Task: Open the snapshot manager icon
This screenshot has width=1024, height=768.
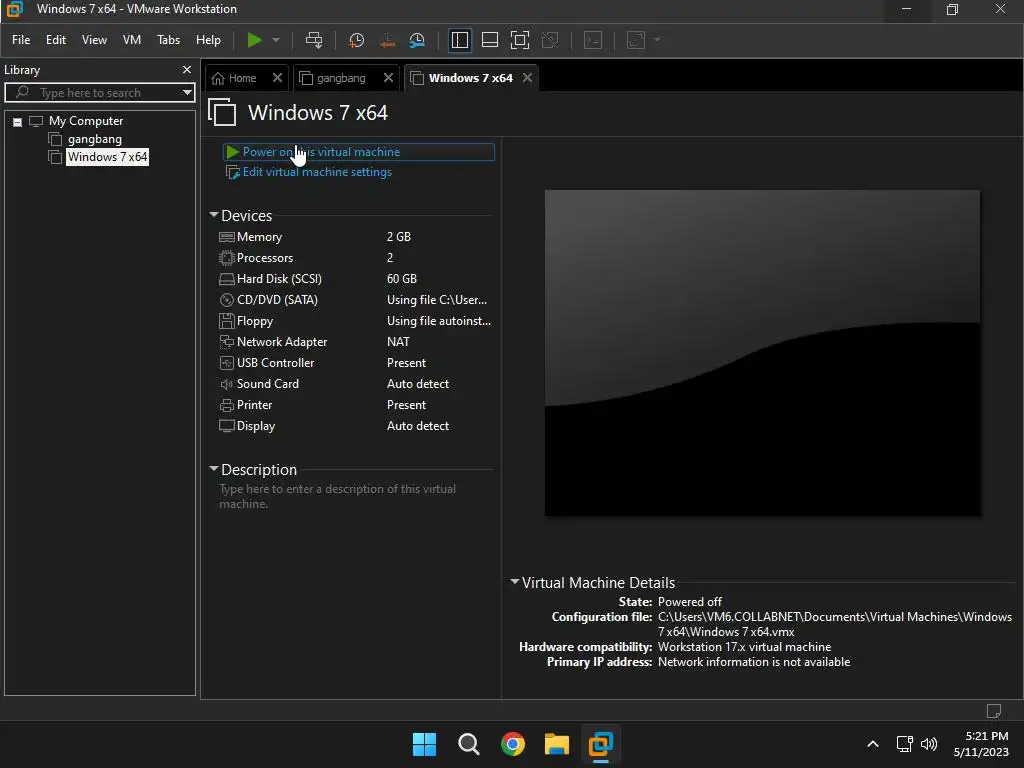Action: click(417, 40)
